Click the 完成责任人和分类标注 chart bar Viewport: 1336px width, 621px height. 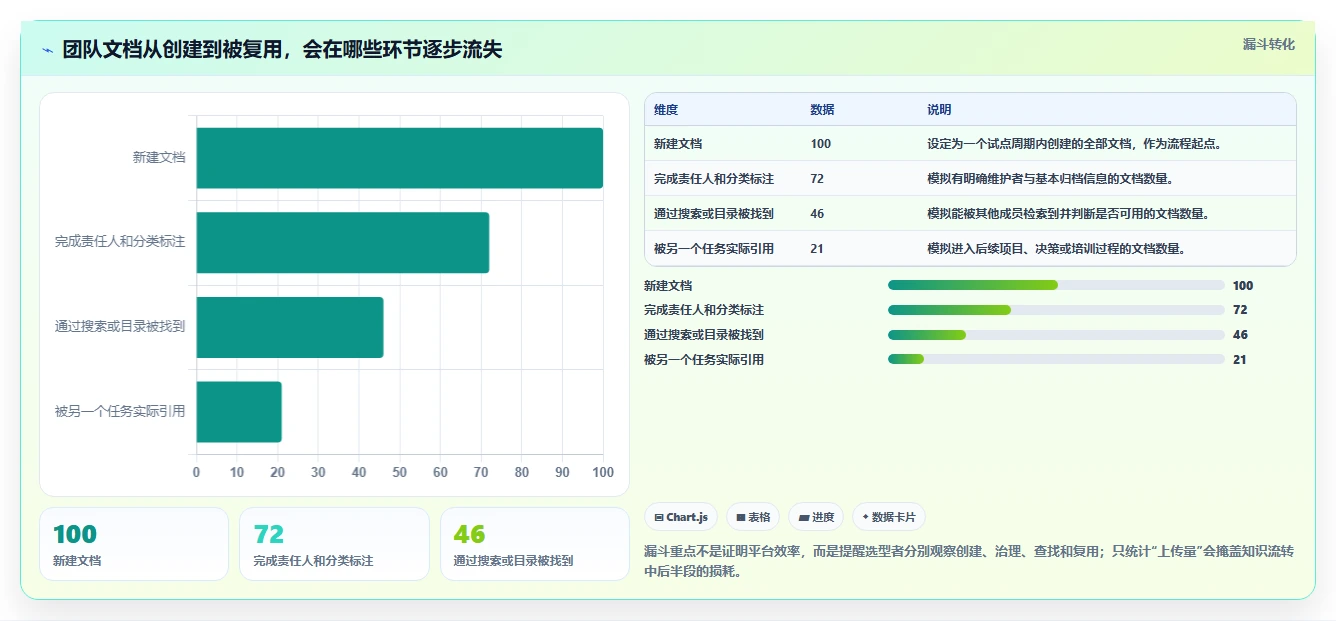tap(343, 242)
